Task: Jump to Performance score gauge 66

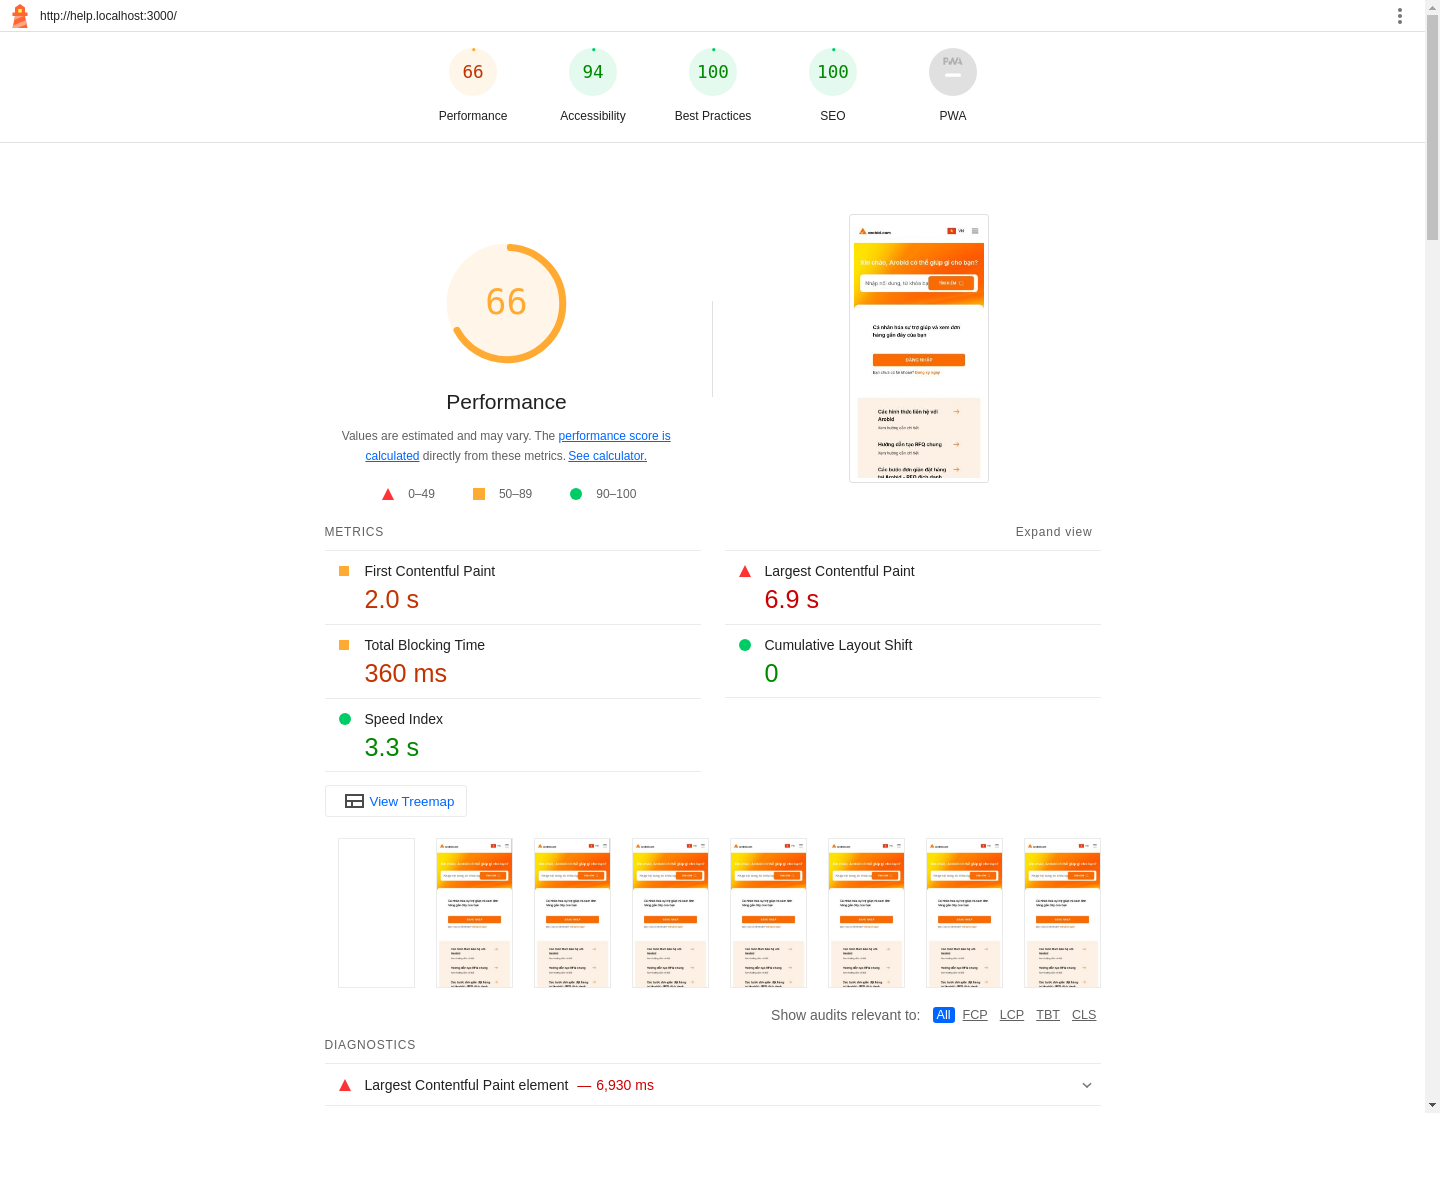Action: point(473,72)
